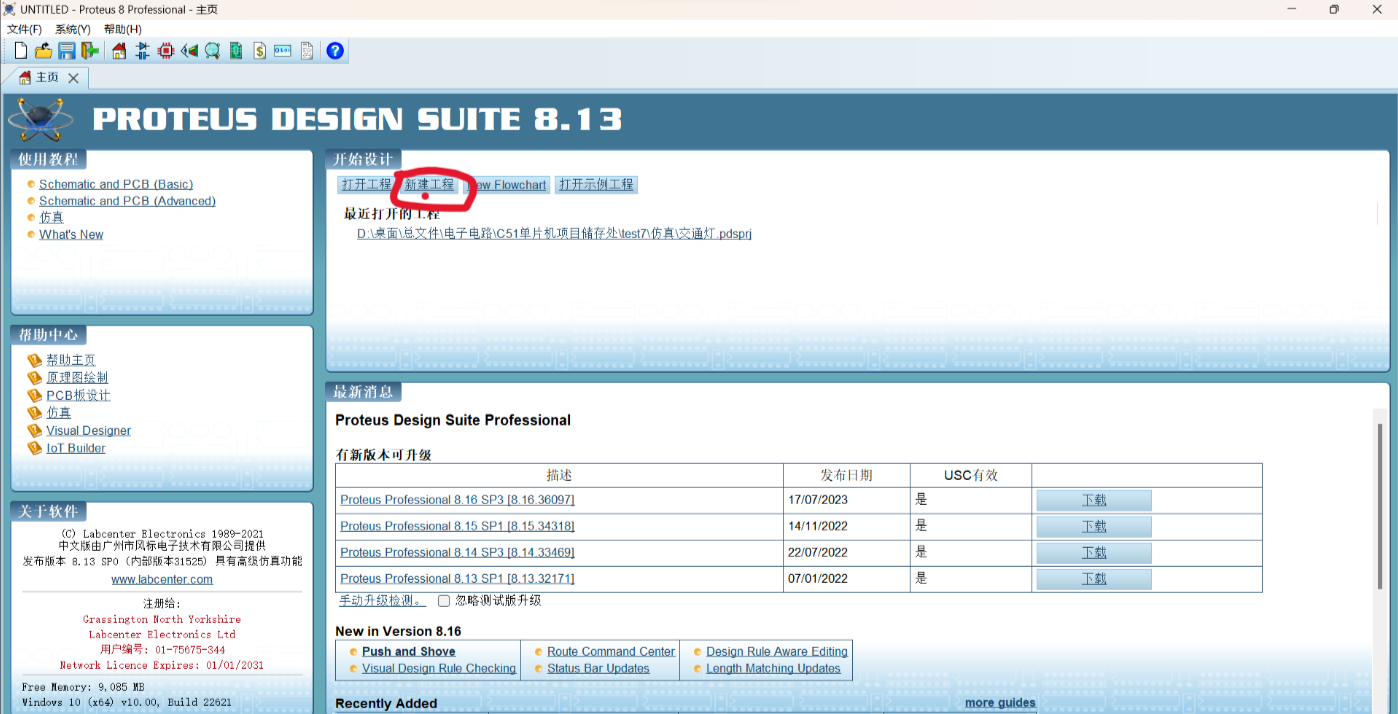Open Push and Shove link
This screenshot has width=1398, height=714.
[408, 651]
